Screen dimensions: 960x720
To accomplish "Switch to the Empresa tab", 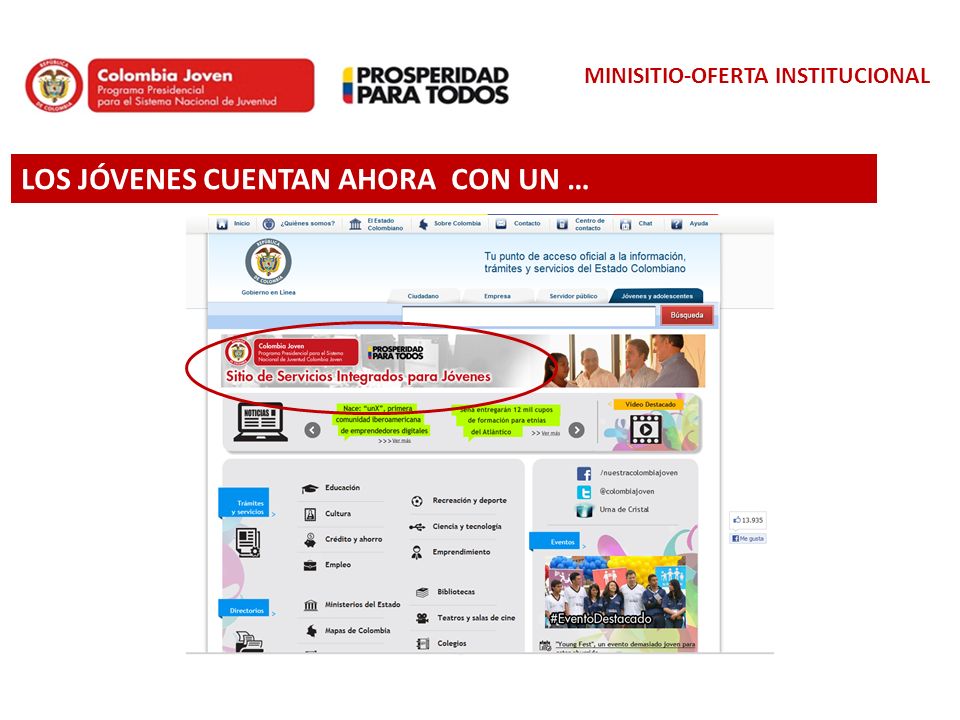I will (x=497, y=296).
